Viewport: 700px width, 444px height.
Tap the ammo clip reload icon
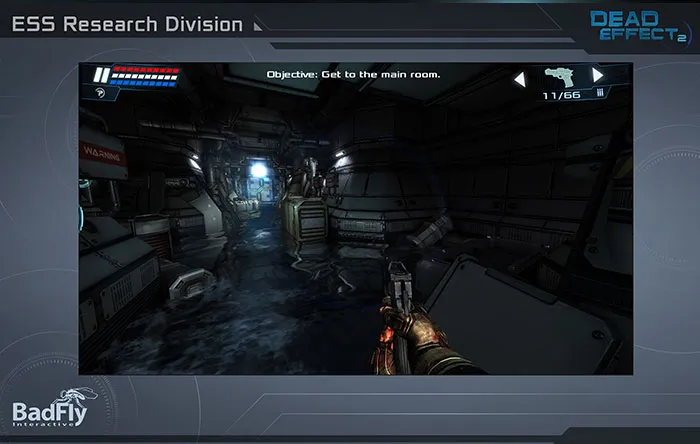point(600,93)
